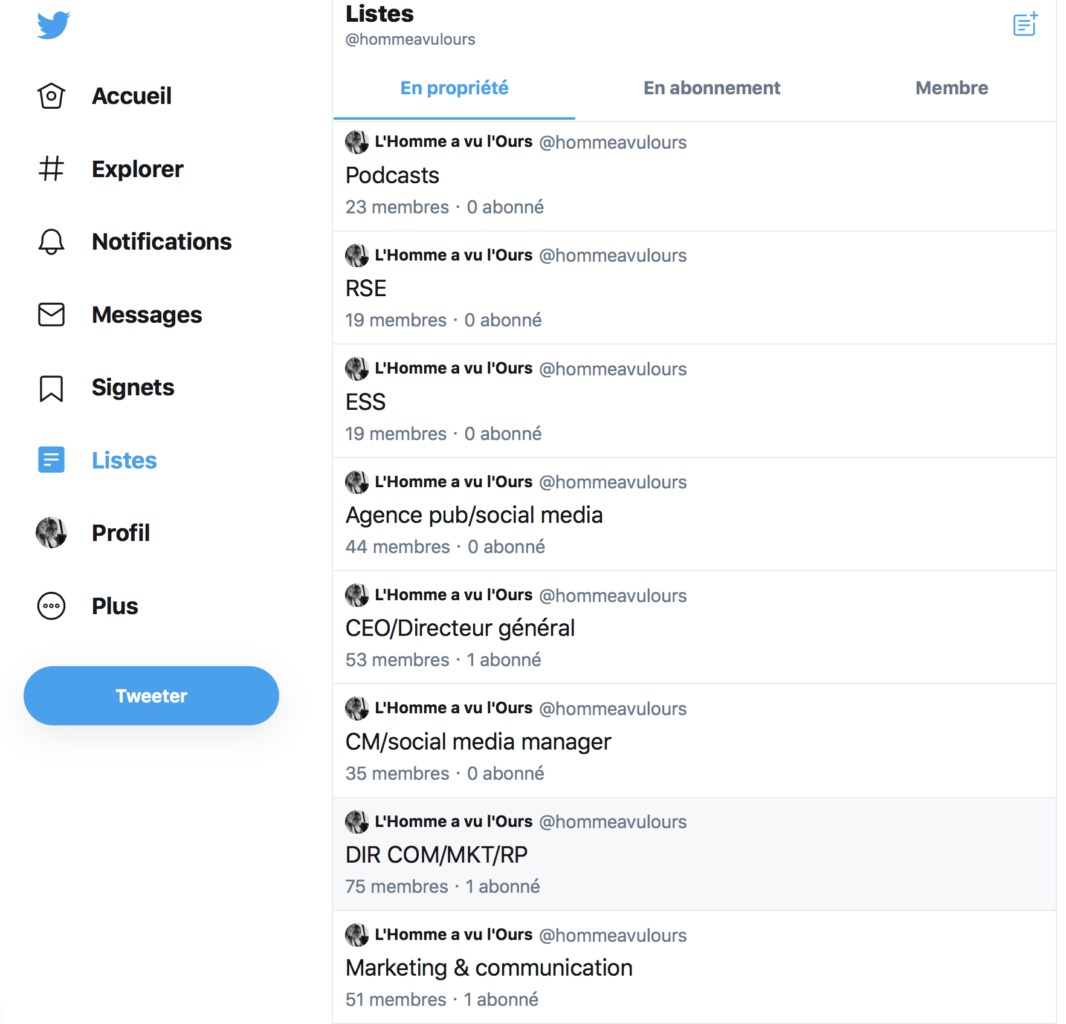Open the Agence pub/social media list
The image size is (1066, 1024).
694,515
